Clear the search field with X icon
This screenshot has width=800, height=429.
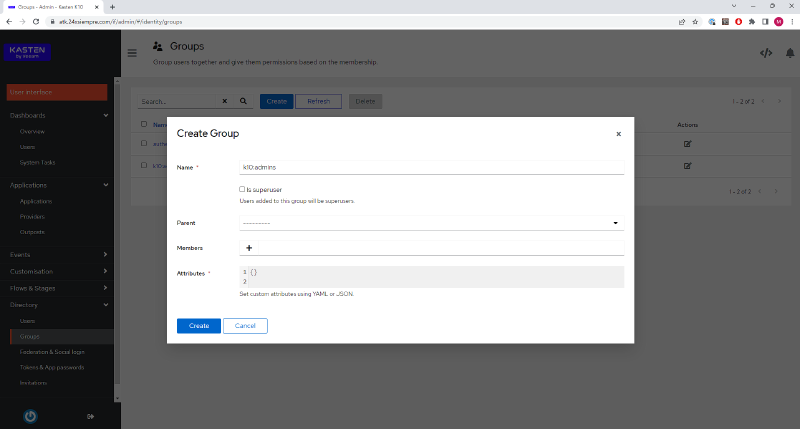[x=224, y=101]
